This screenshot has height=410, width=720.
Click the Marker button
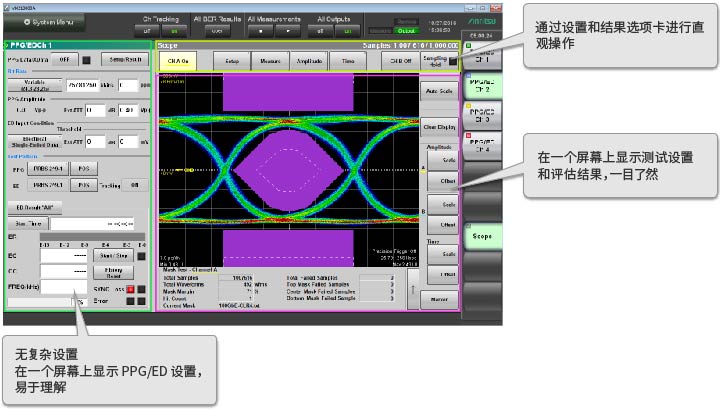click(439, 299)
